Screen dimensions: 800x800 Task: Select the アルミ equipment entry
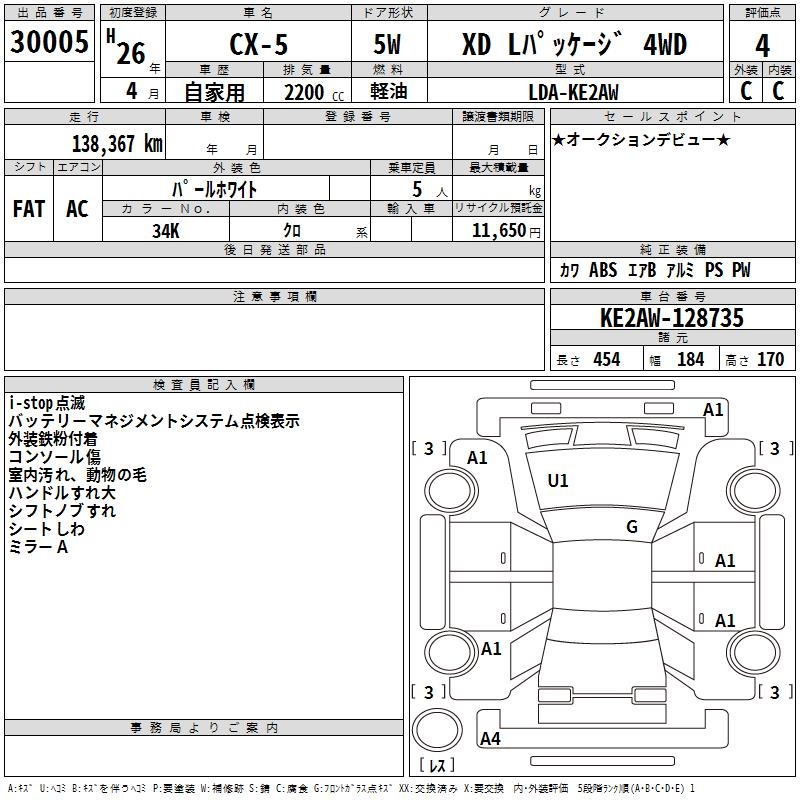click(x=681, y=270)
